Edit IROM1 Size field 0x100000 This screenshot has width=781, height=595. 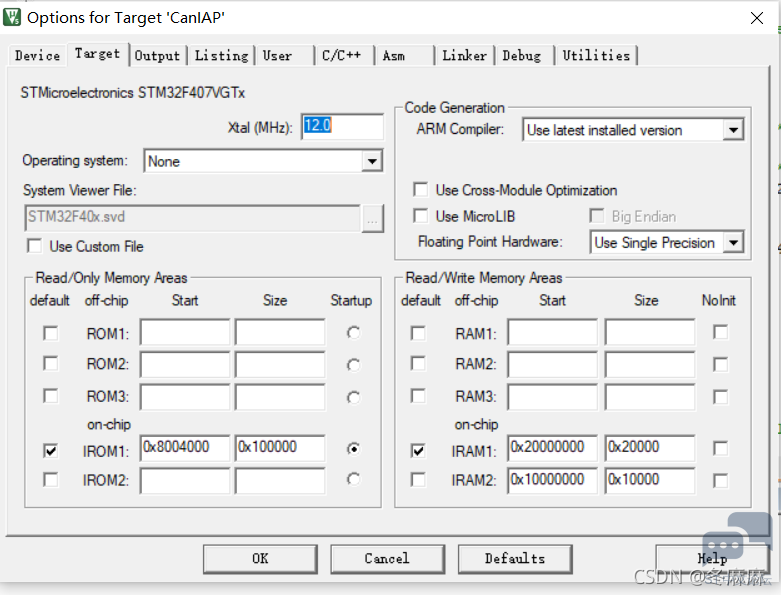pos(280,448)
